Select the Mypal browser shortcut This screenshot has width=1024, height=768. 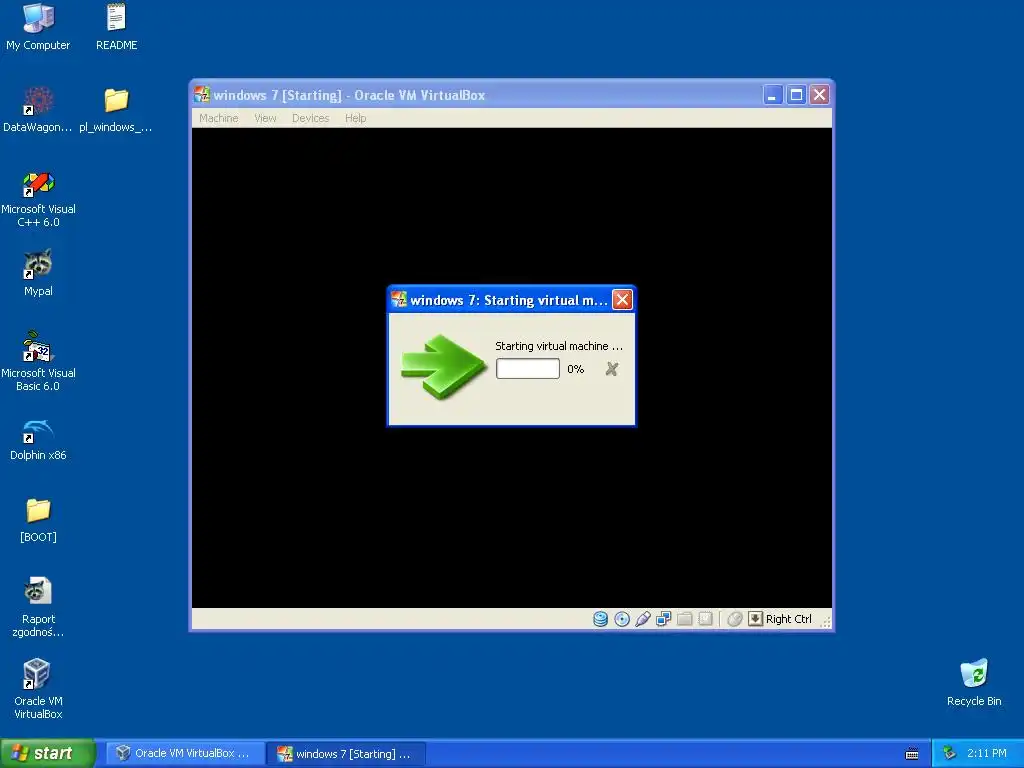[x=38, y=274]
